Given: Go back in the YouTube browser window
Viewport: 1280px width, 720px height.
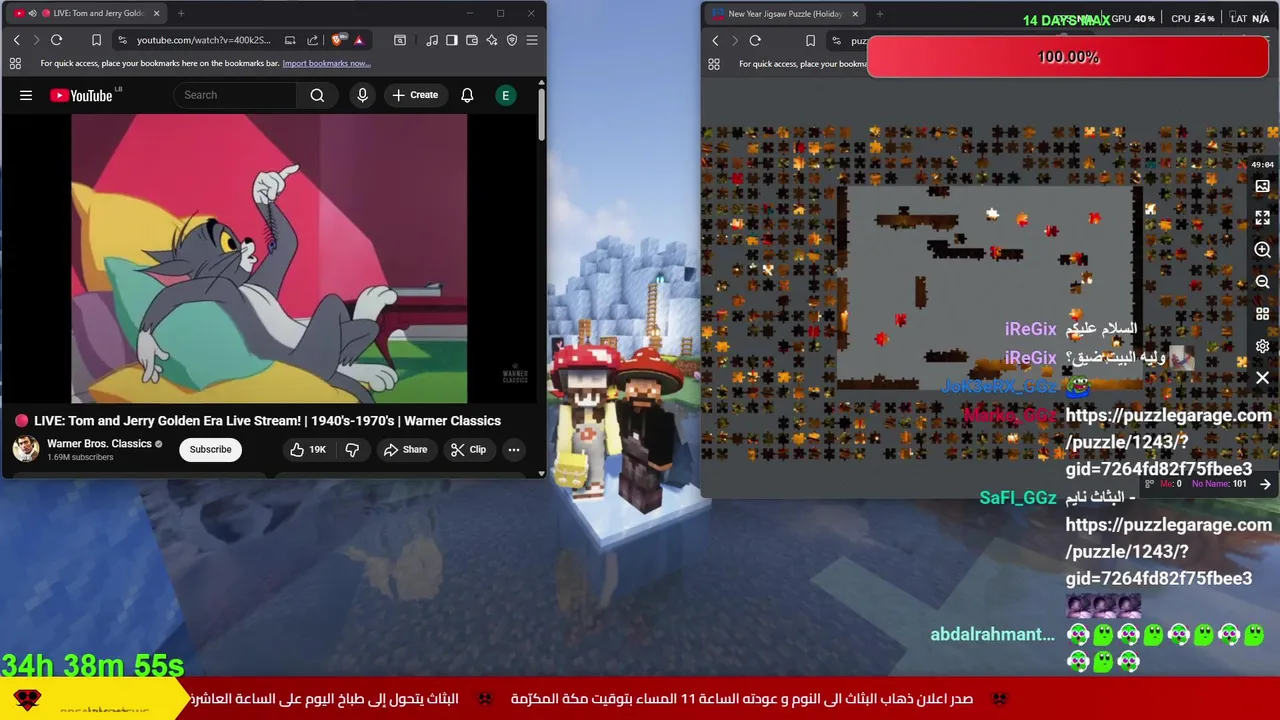Looking at the screenshot, I should point(16,40).
